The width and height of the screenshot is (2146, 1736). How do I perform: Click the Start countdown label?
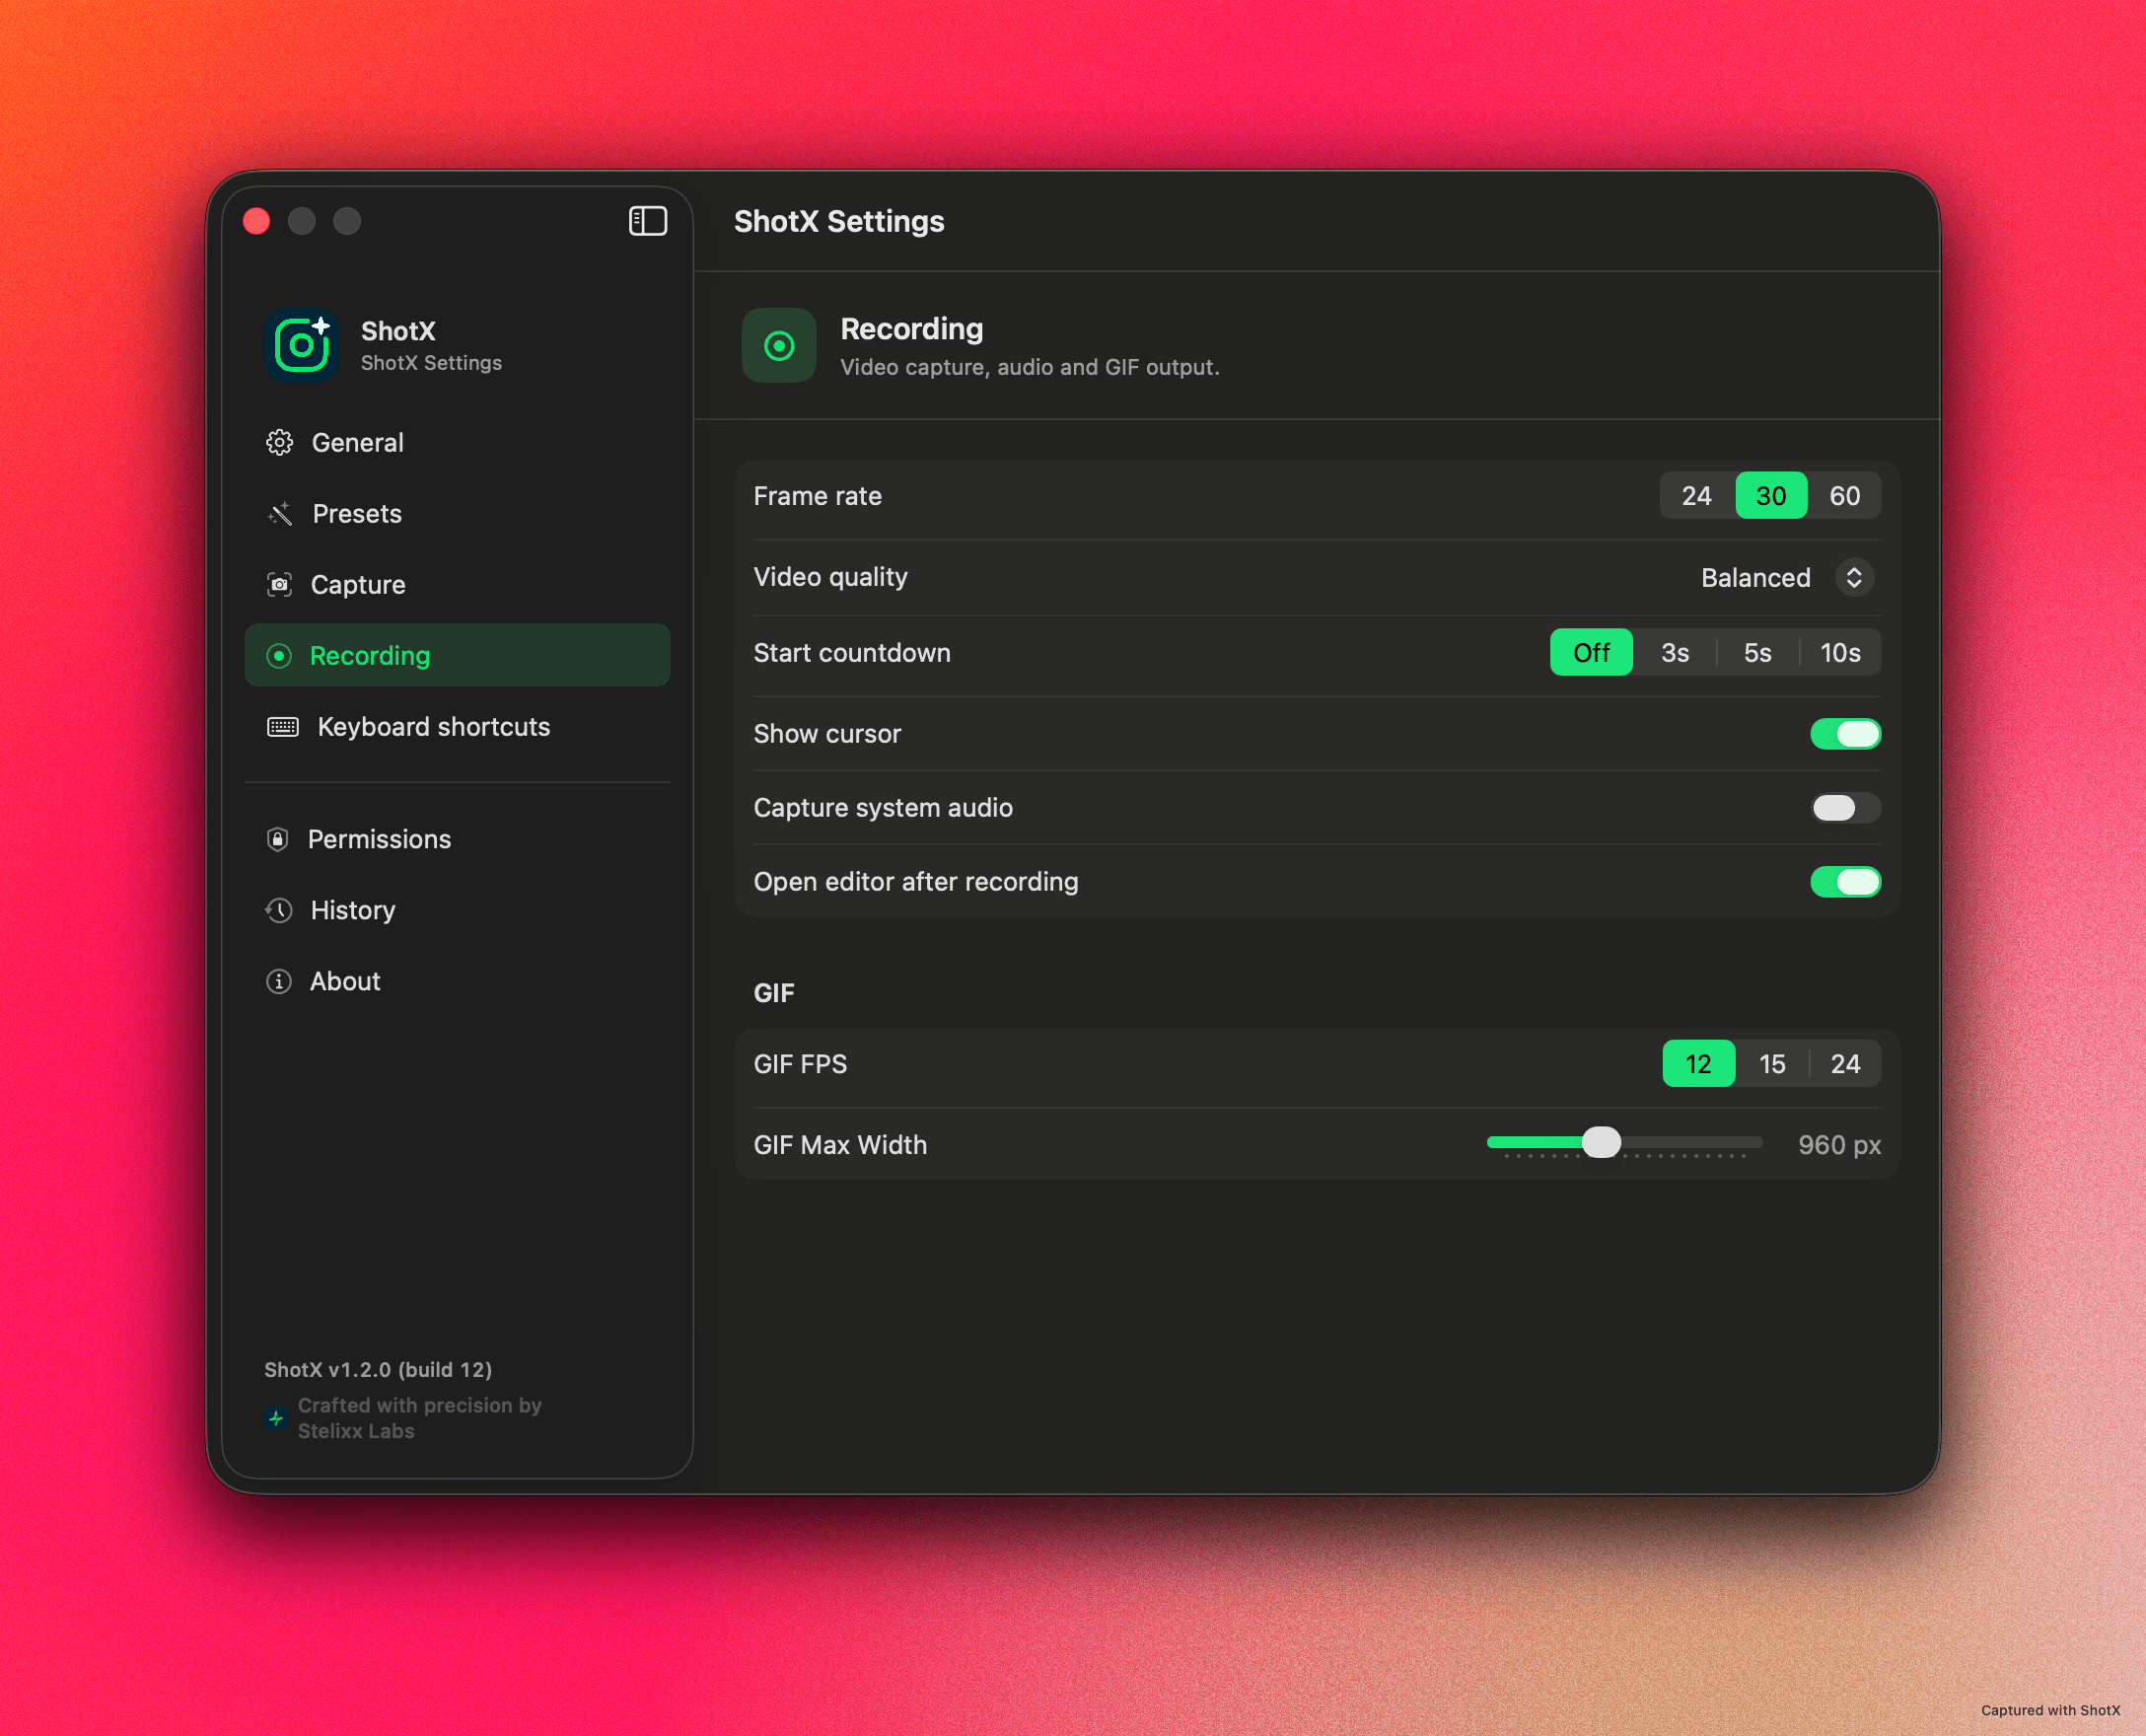click(x=852, y=652)
